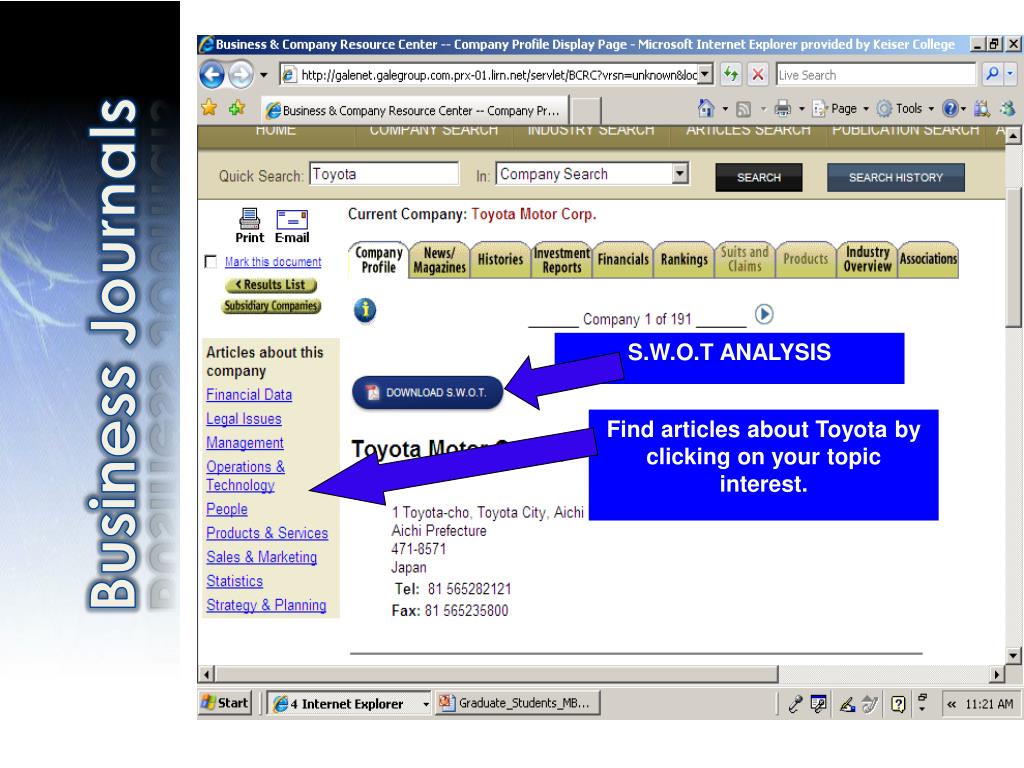Click the RSS Feeds icon
This screenshot has width=1024, height=768.
(744, 108)
